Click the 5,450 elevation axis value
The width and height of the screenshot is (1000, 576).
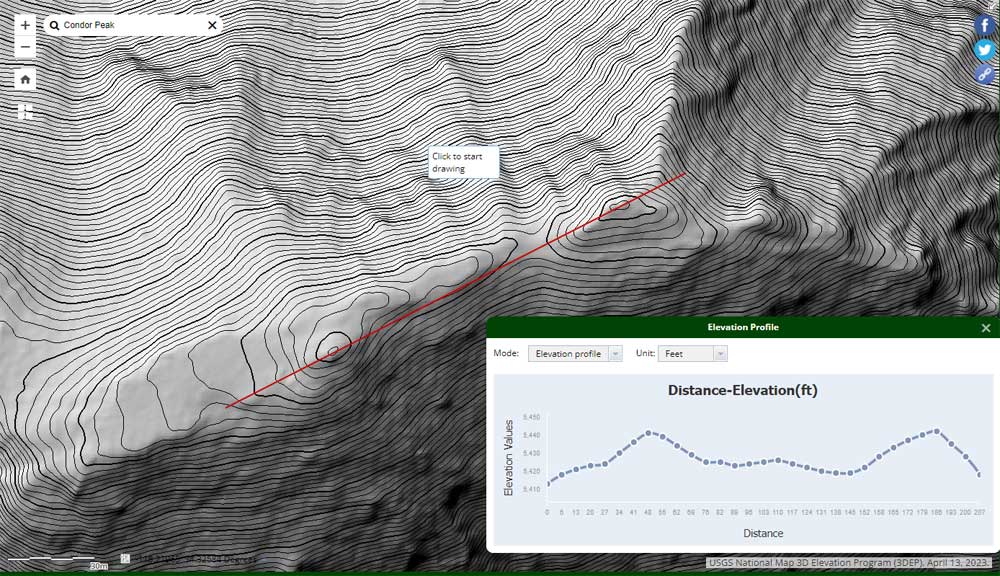point(531,417)
